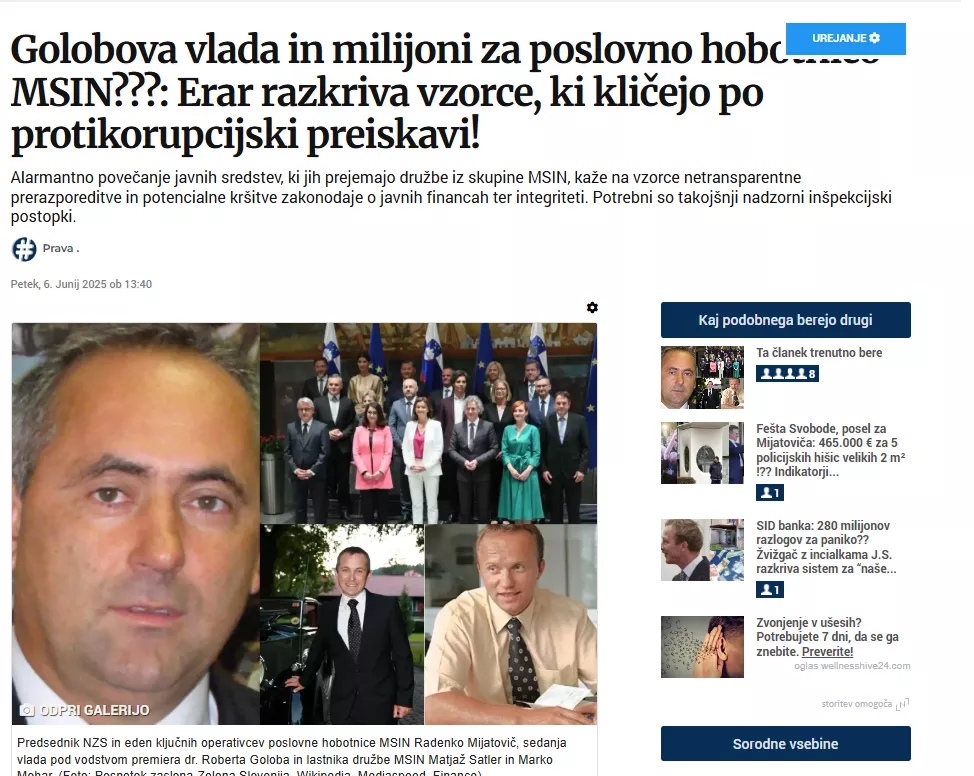974x776 pixels.
Task: Open the Fešta Svobode article thumbnail
Action: pyautogui.click(x=703, y=453)
